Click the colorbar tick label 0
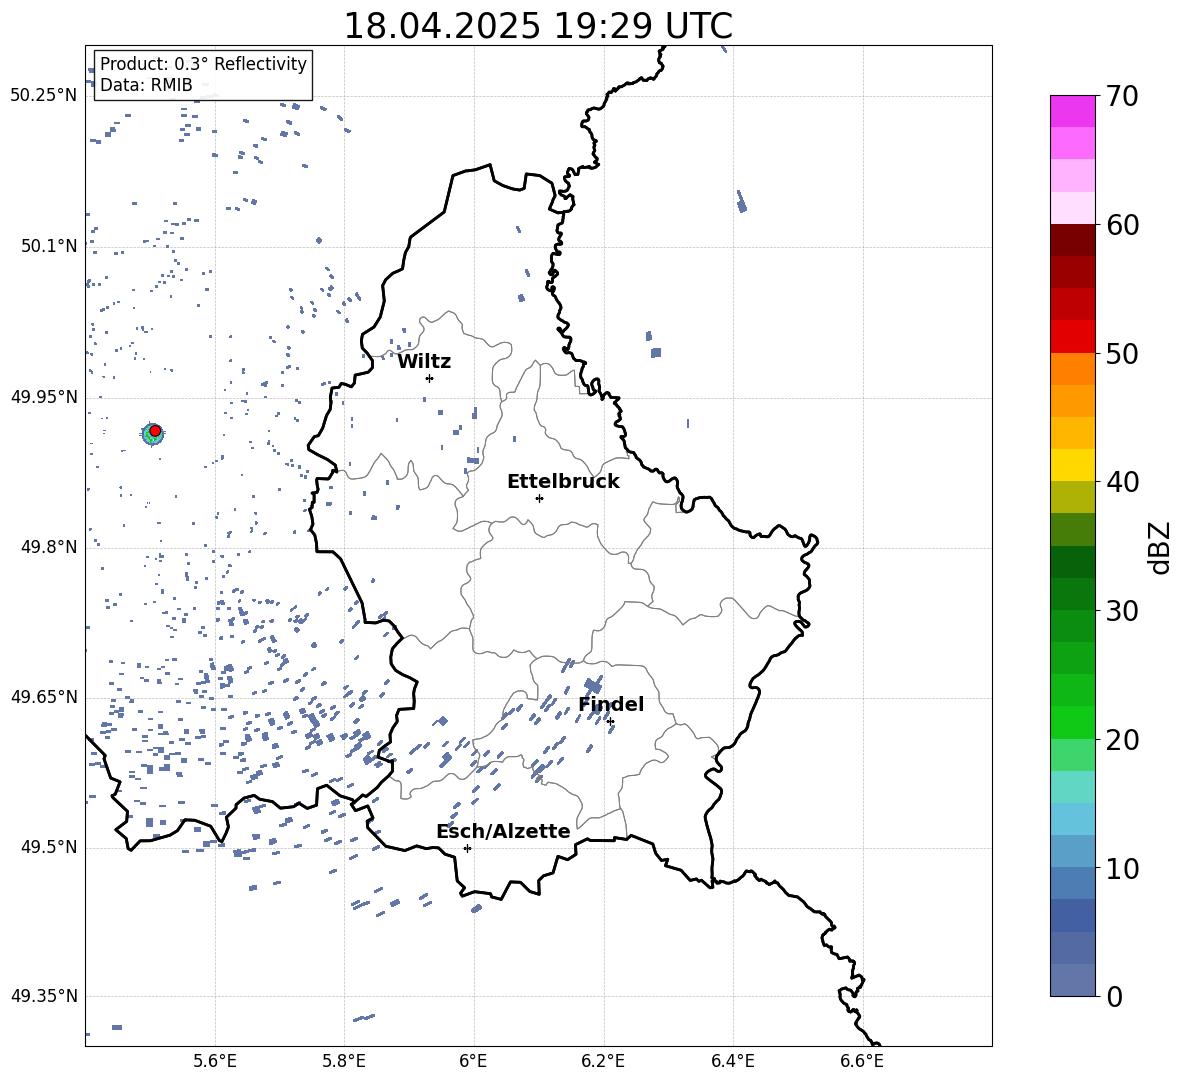Viewport: 1184px width, 1081px height. [1114, 996]
